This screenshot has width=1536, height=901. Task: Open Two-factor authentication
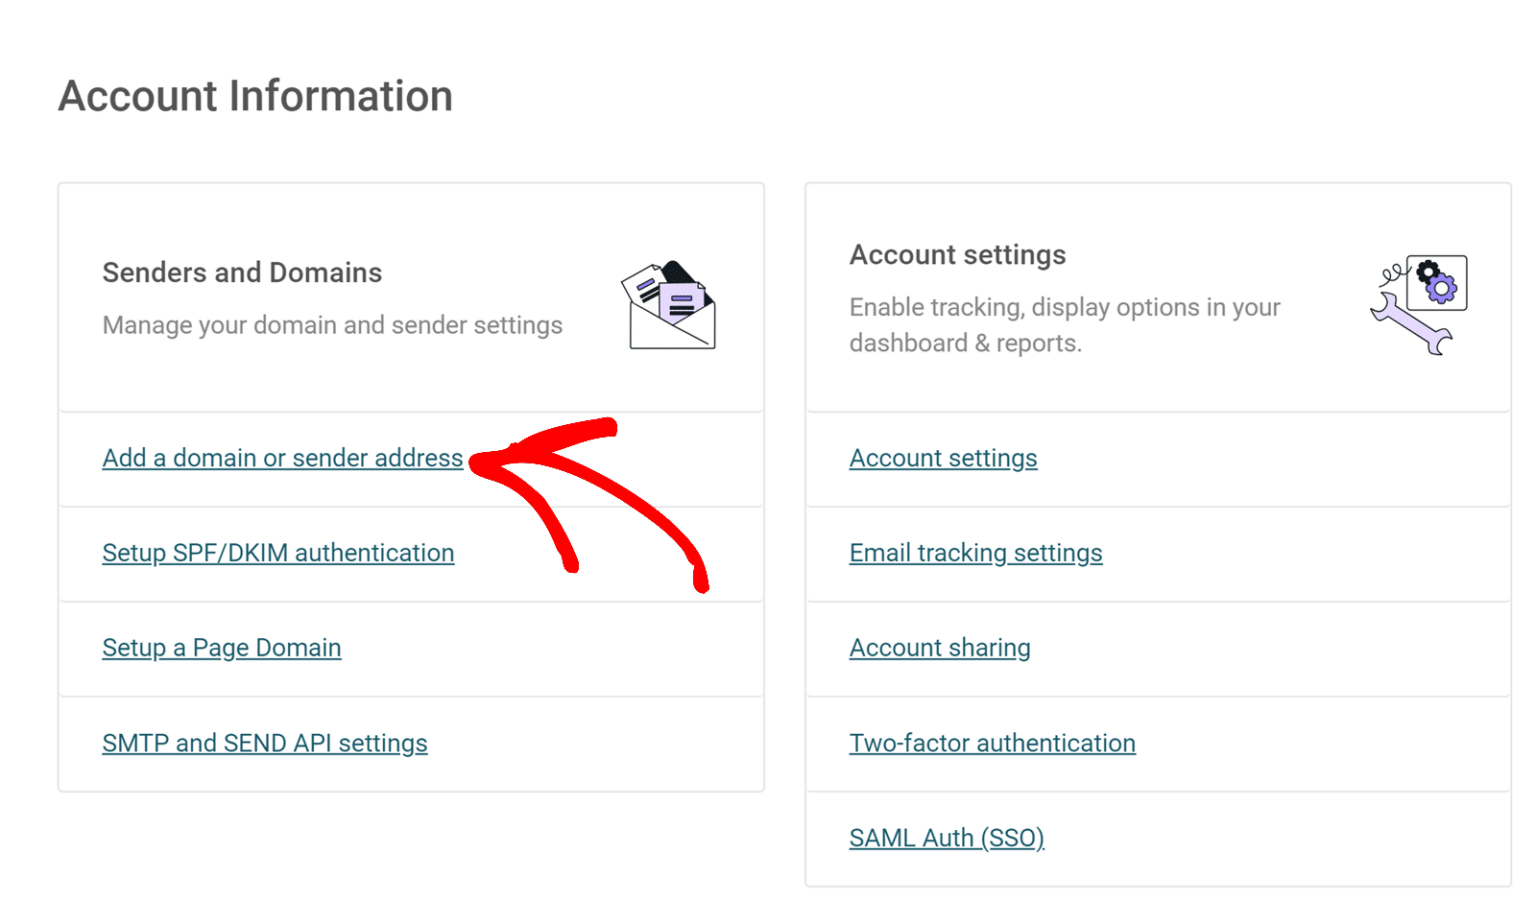pos(991,743)
